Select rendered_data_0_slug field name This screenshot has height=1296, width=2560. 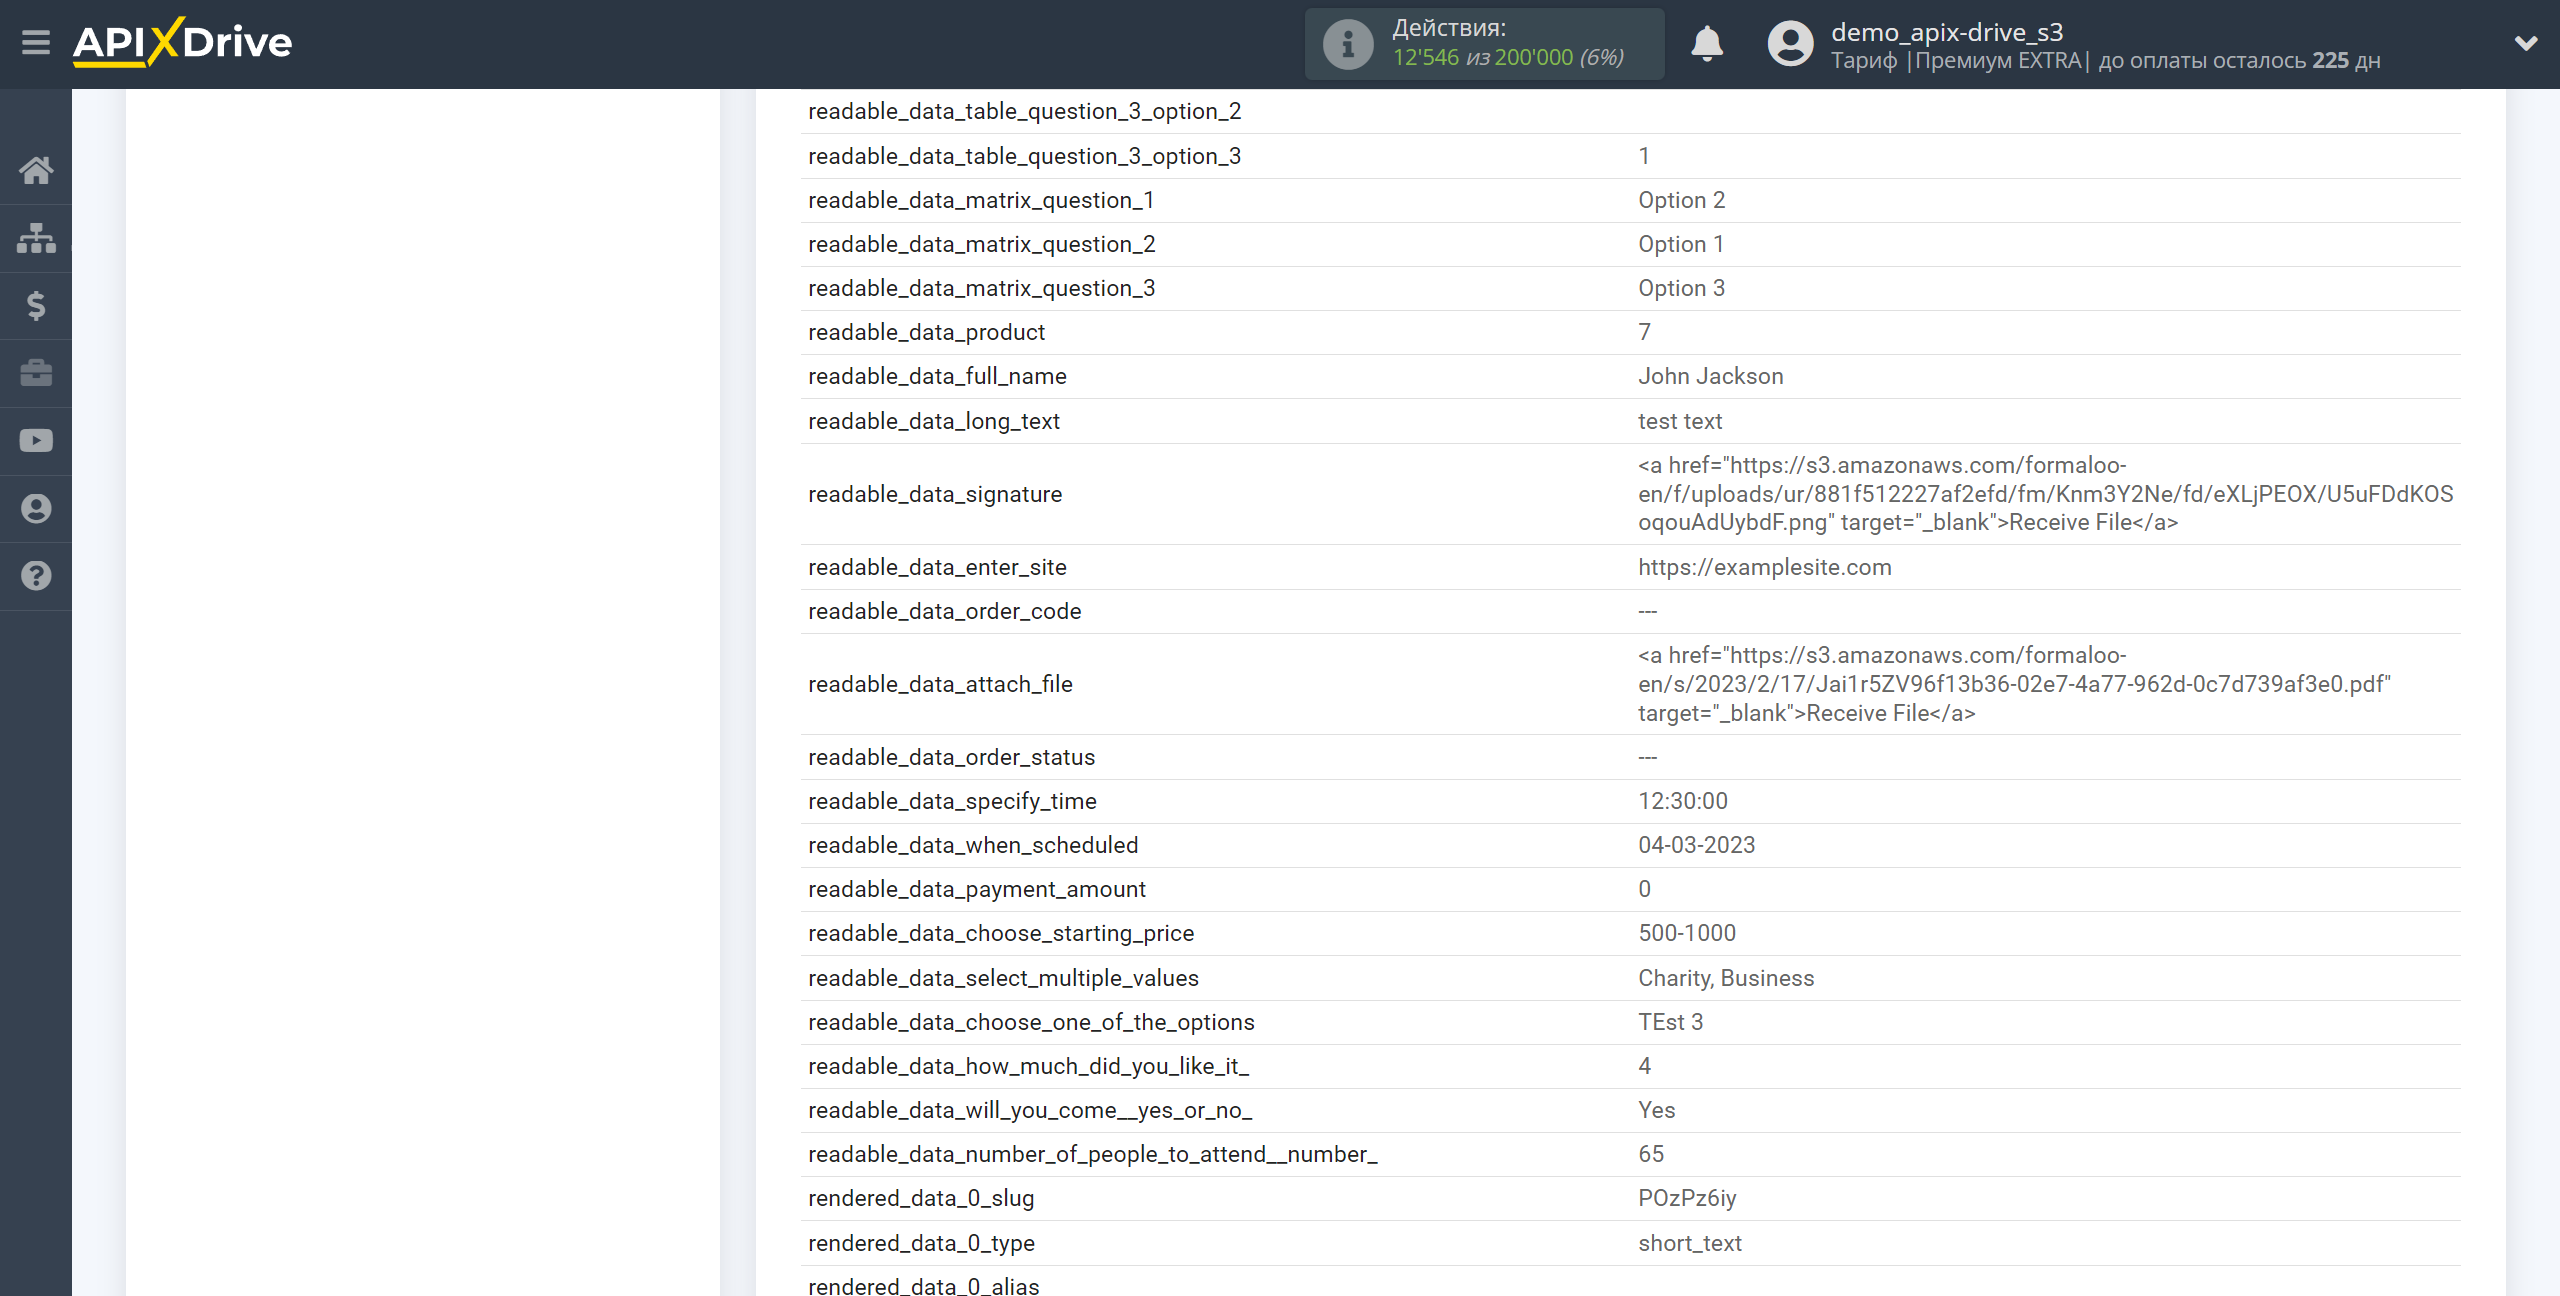coord(921,1198)
